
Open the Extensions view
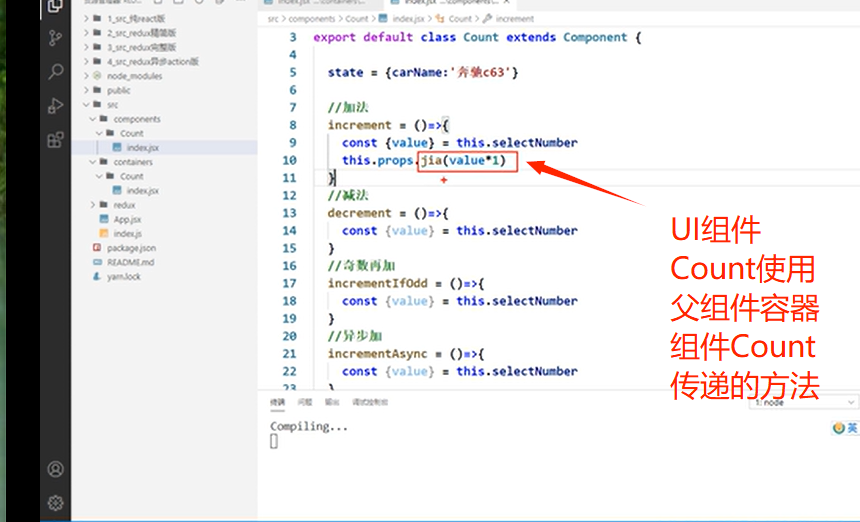(55, 139)
